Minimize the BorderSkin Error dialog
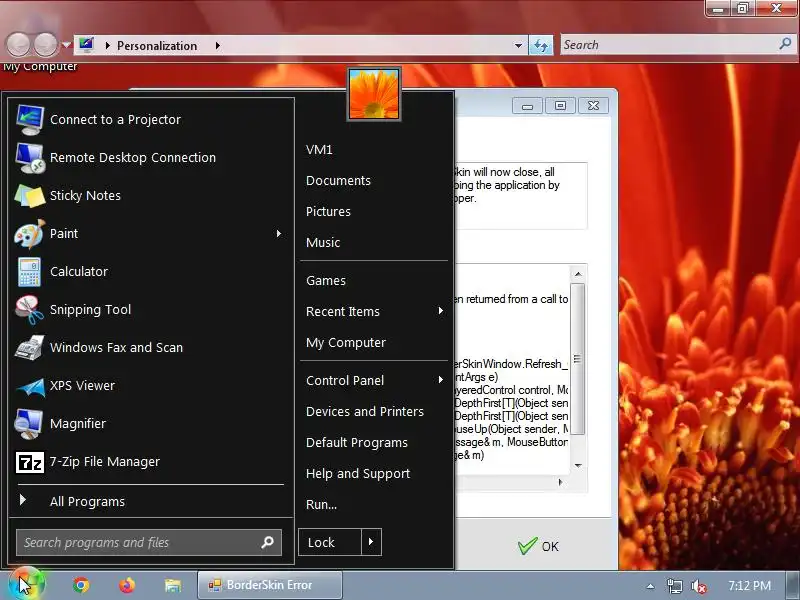Viewport: 800px width, 600px height. 528,106
